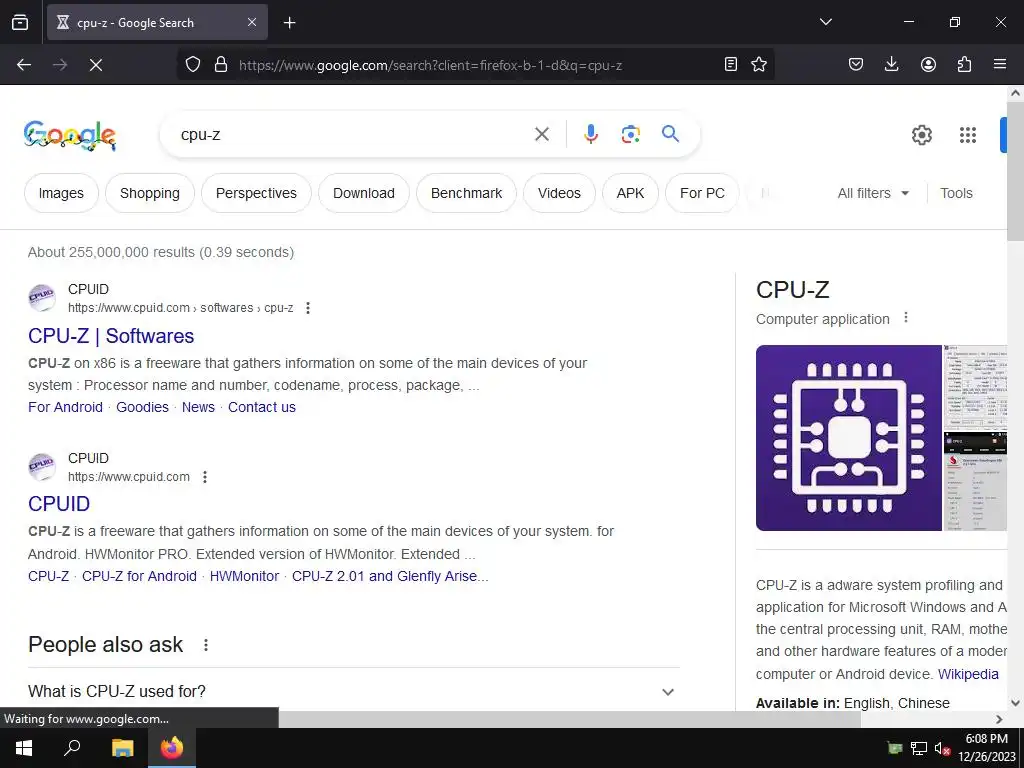Open the For Android sitelink
The image size is (1024, 768).
point(65,407)
